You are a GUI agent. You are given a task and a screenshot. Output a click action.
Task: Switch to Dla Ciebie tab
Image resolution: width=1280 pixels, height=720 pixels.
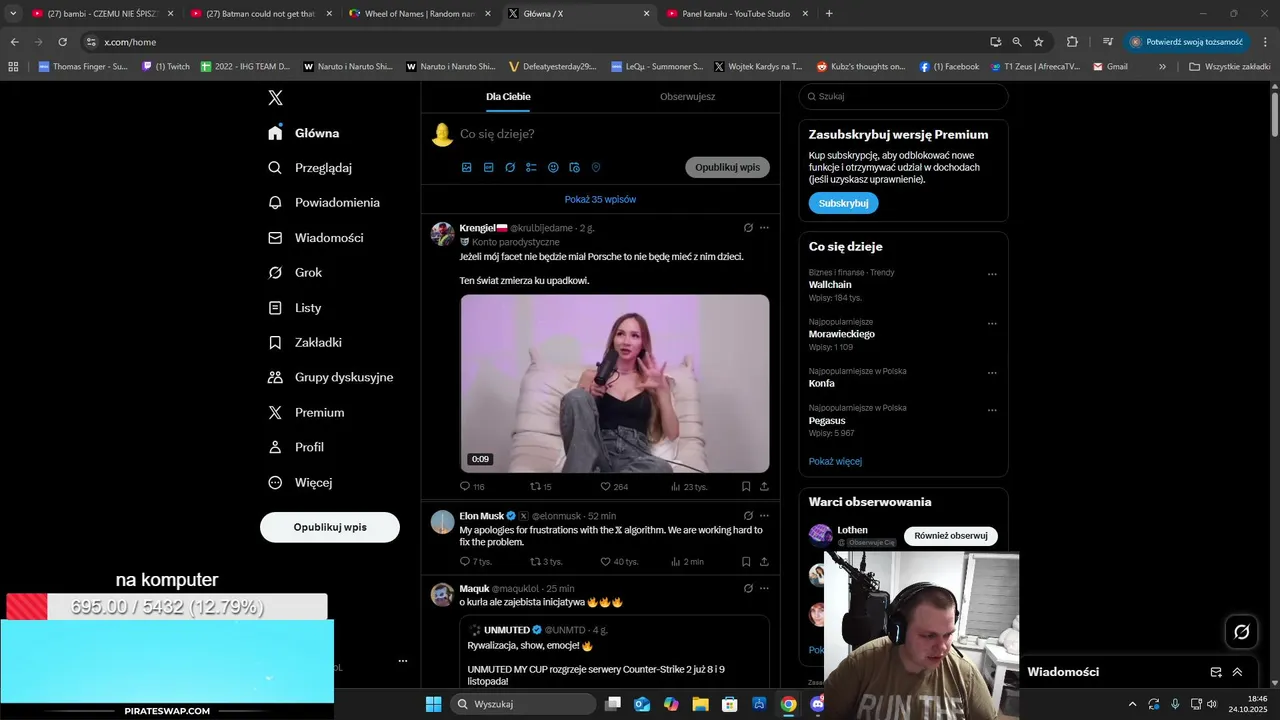[508, 97]
